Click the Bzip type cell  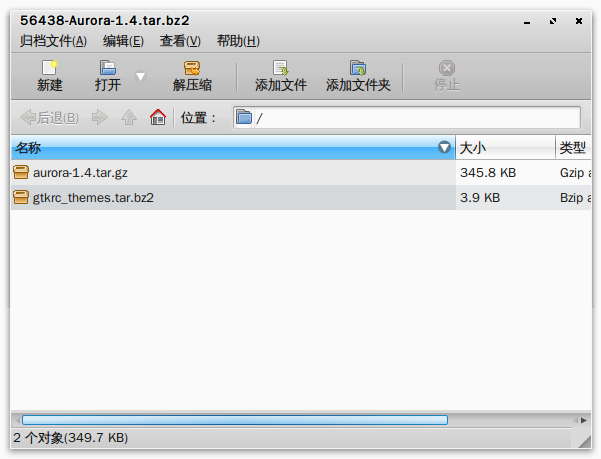(x=575, y=198)
